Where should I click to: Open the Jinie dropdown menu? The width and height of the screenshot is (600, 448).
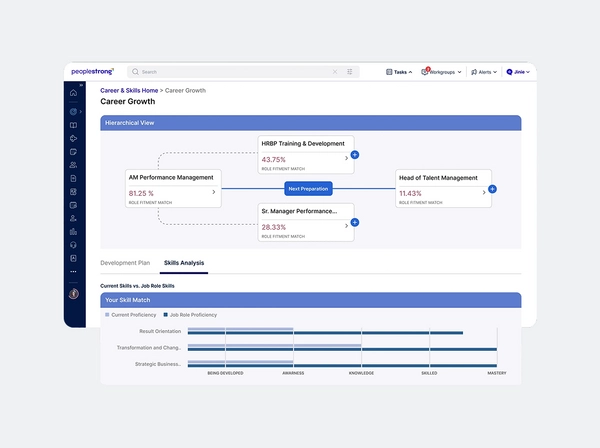518,72
